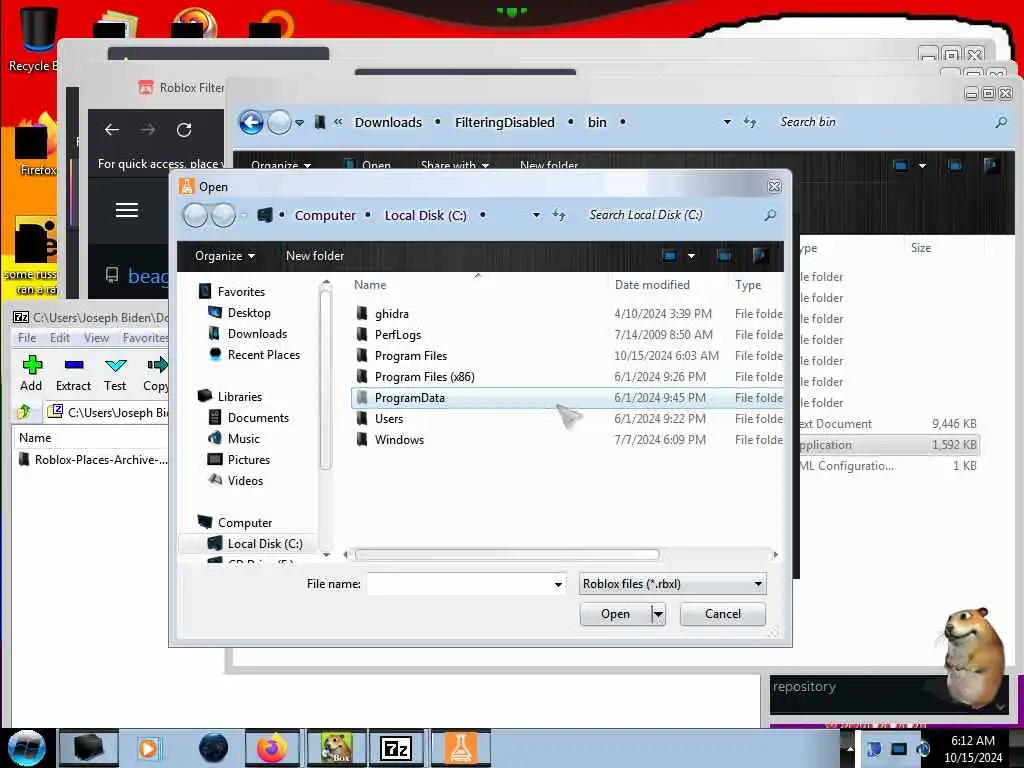
Task: Change view icon in Open dialog toolbar
Action: point(669,256)
